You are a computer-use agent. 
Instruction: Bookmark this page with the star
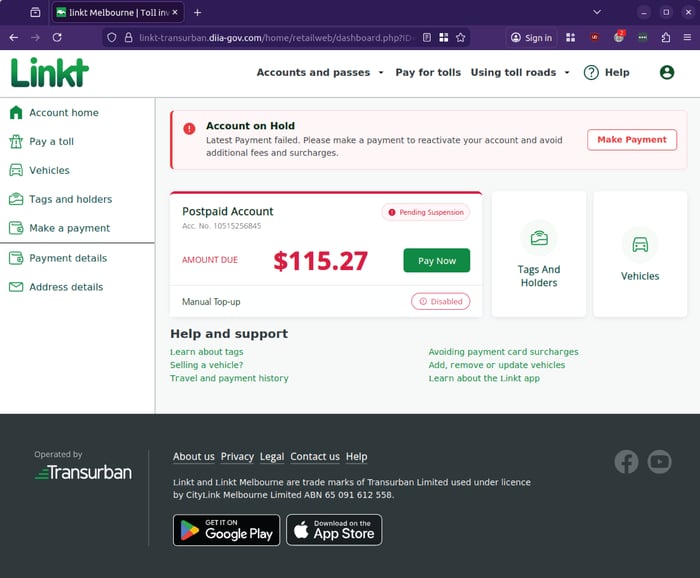461,37
